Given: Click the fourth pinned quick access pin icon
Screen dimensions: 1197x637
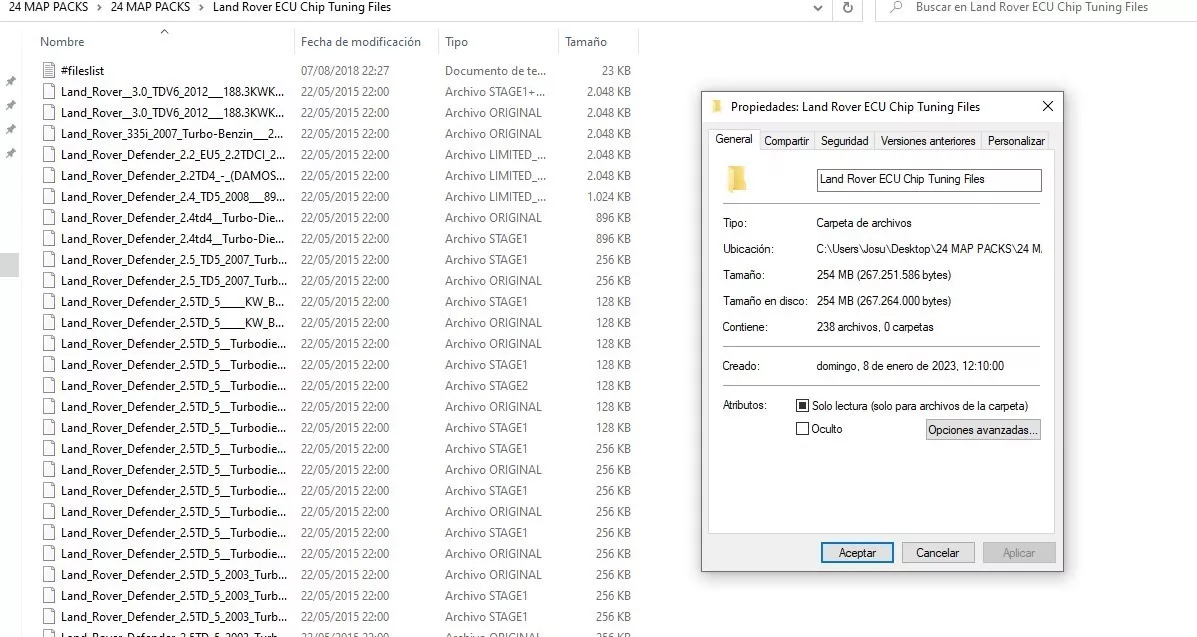Looking at the screenshot, I should pyautogui.click(x=11, y=154).
